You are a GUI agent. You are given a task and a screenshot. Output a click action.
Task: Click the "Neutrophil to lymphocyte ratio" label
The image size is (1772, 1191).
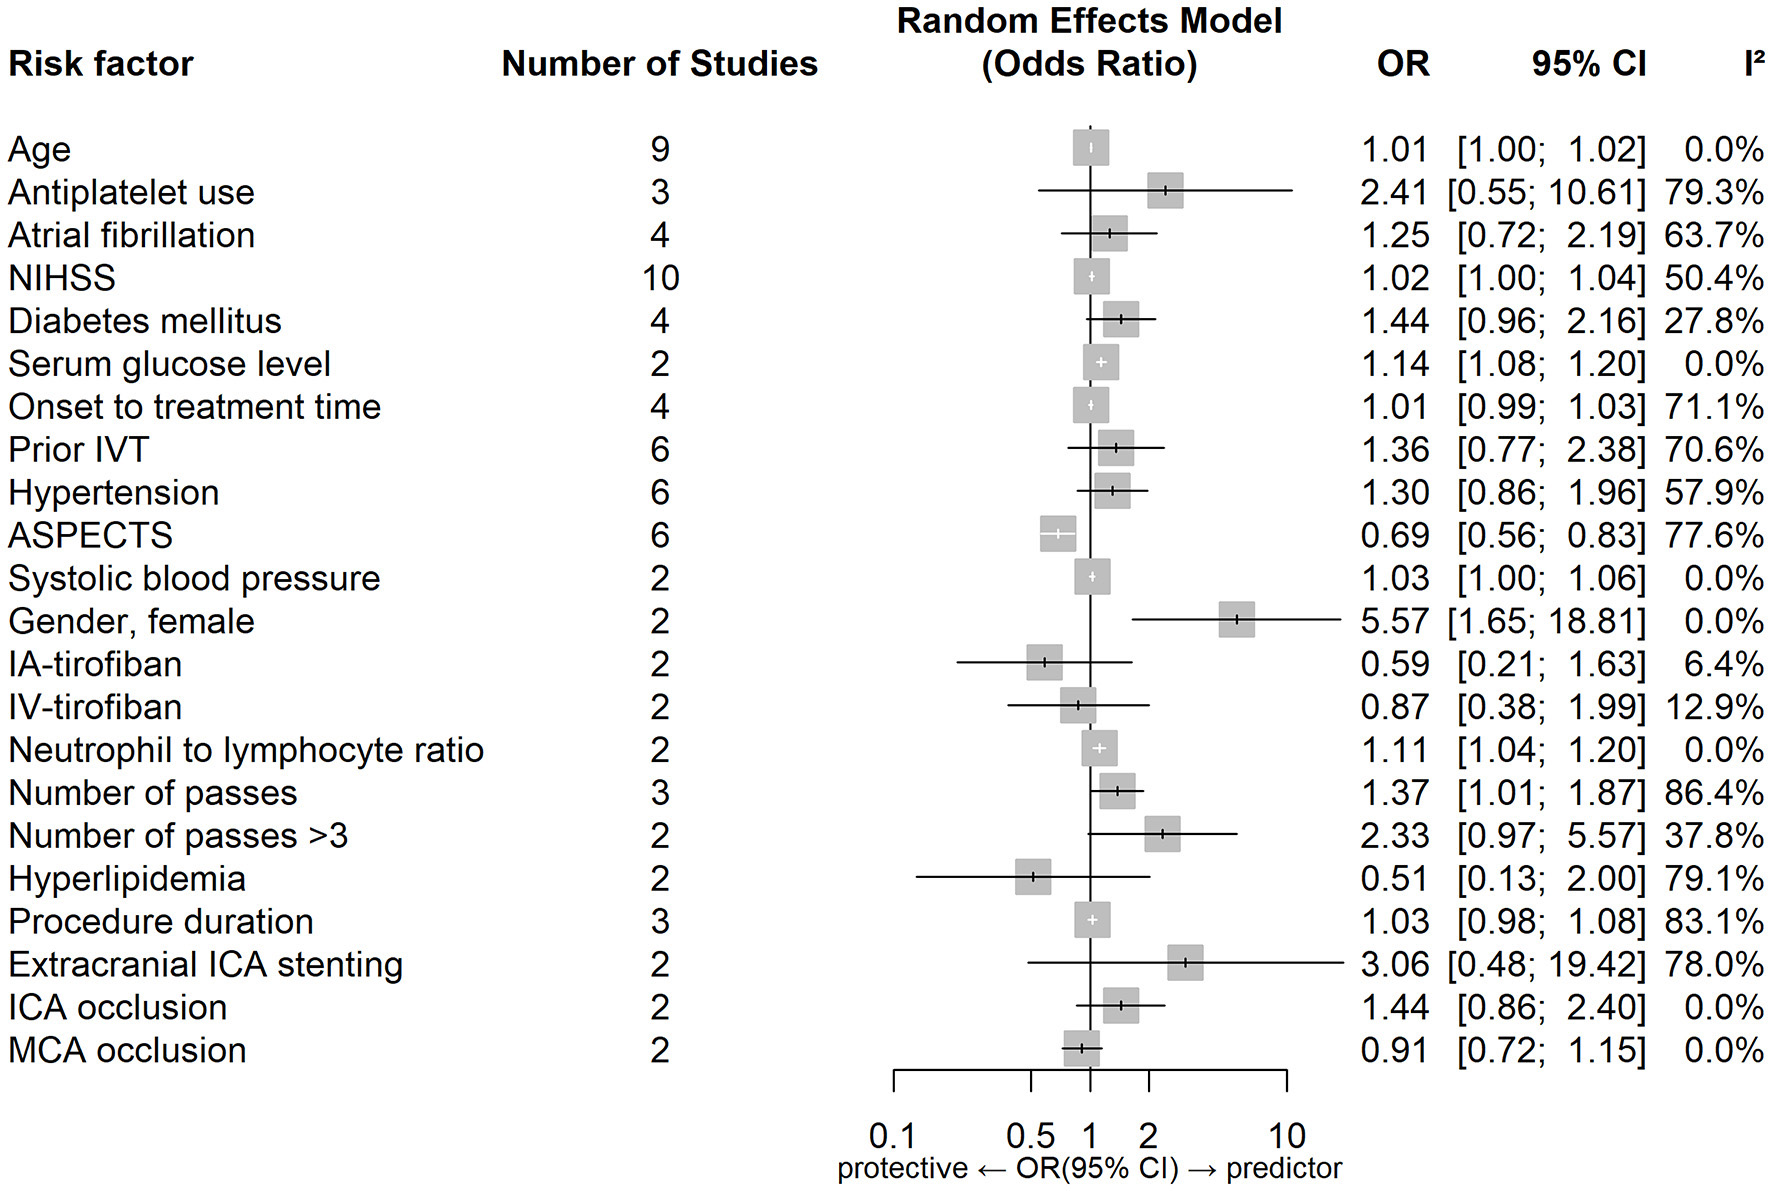[246, 750]
